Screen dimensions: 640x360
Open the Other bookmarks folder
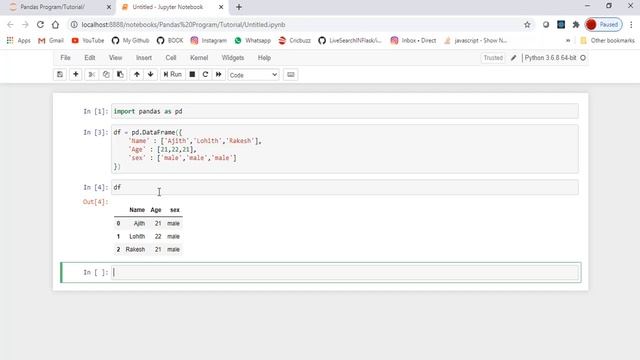(x=607, y=40)
